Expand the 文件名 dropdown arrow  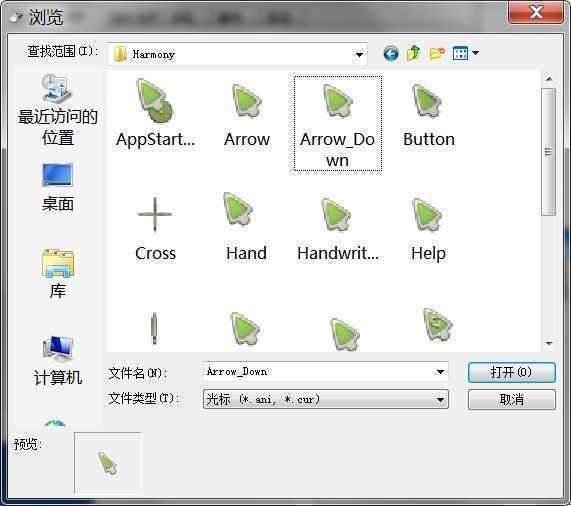[440, 372]
